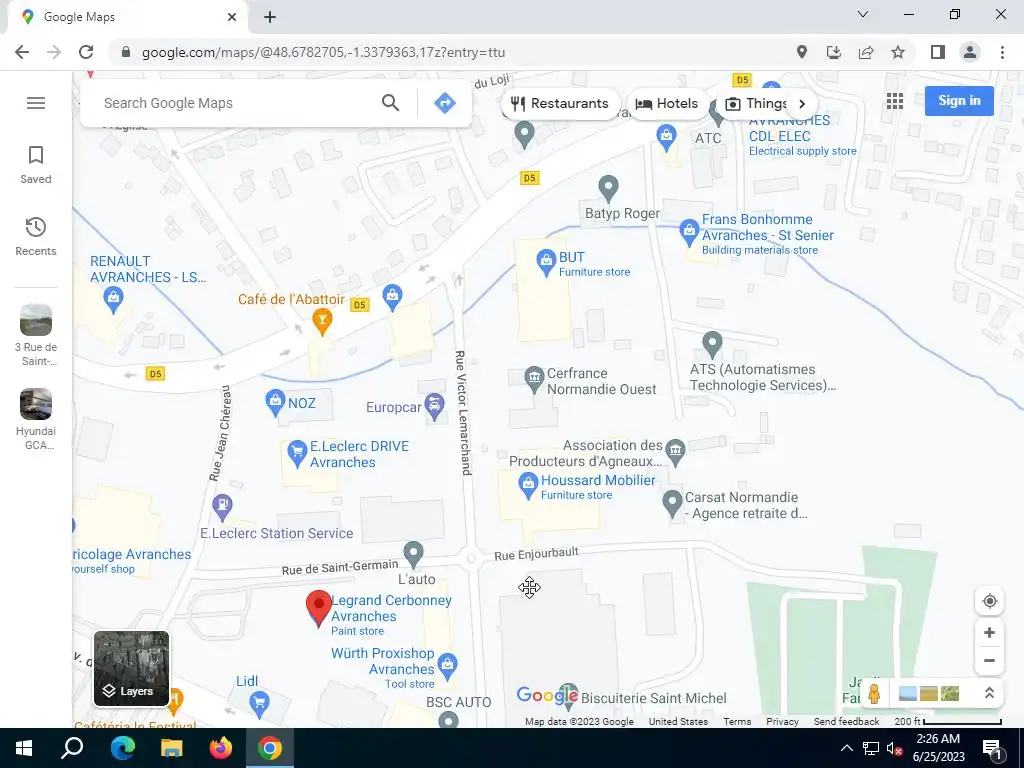This screenshot has height=768, width=1024.
Task: Open a new browser tab
Action: point(270,17)
